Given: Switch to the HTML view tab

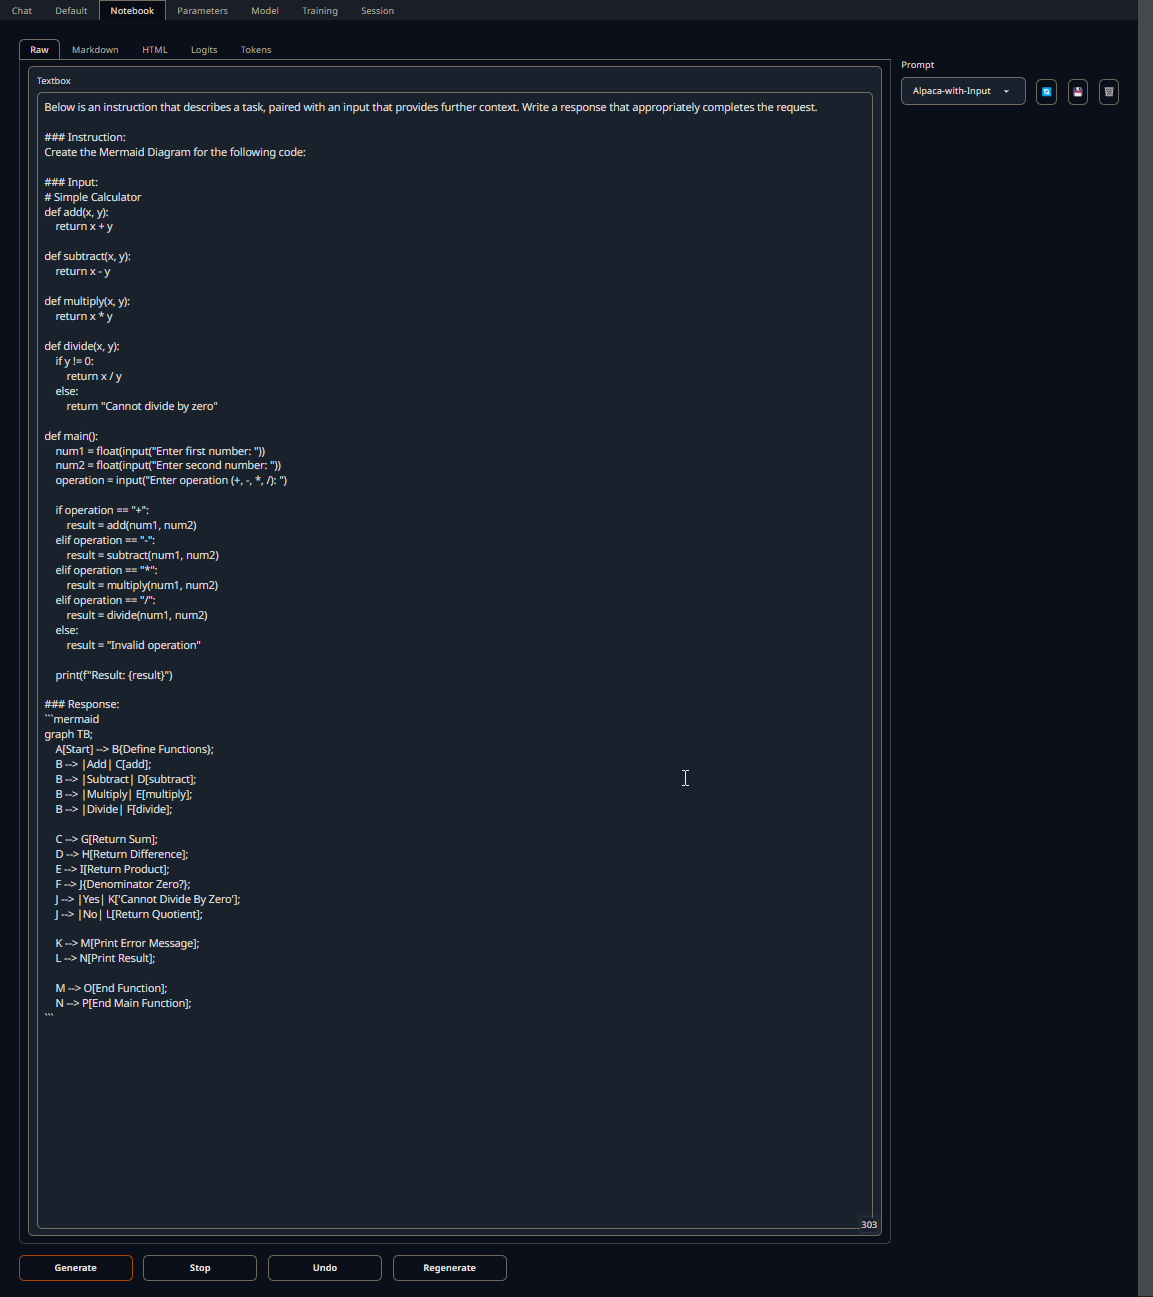Looking at the screenshot, I should pyautogui.click(x=154, y=49).
